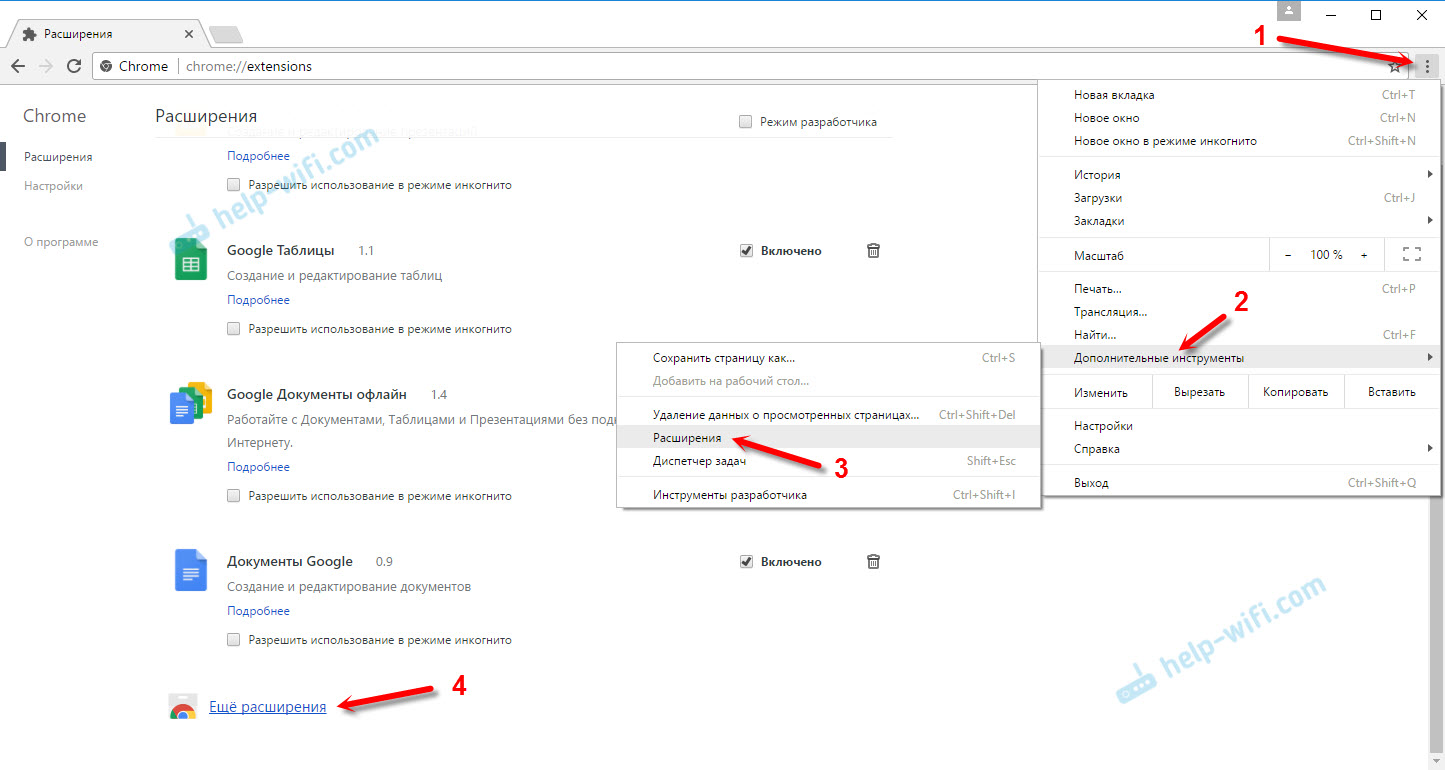Allow incognito mode for Документы Google

pyautogui.click(x=234, y=640)
